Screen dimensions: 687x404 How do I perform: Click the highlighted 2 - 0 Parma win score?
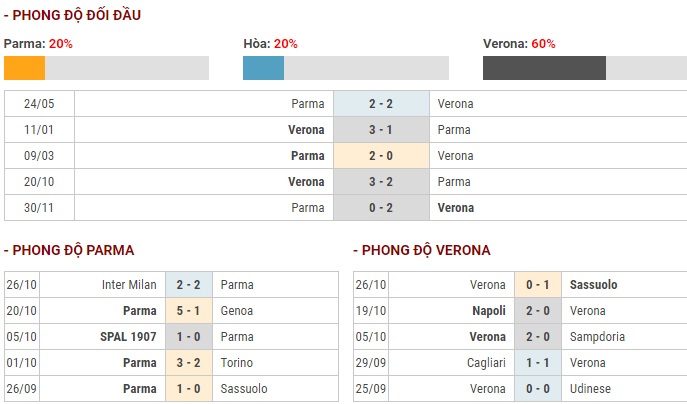[x=381, y=156]
